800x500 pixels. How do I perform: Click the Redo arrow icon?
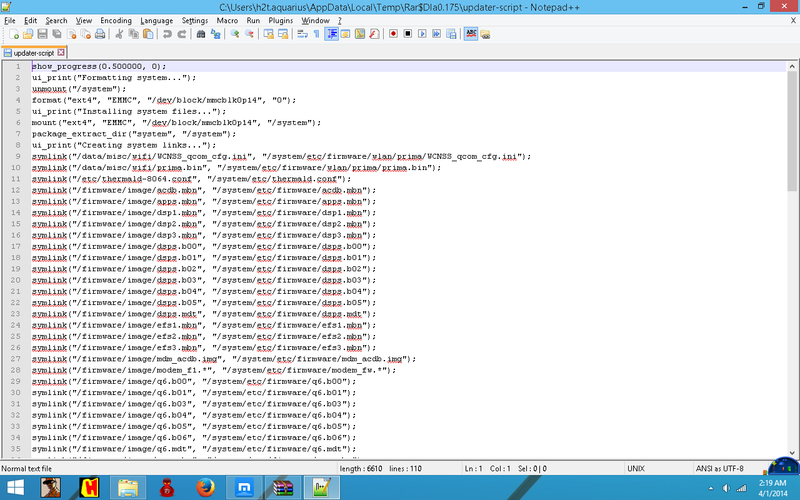click(x=181, y=34)
